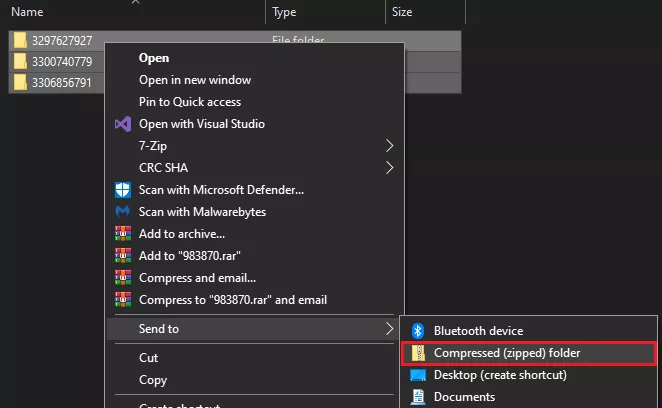Viewport: 662px width, 408px height.
Task: Click WinRAR icon beside Add to "983870.rar"
Action: (123, 256)
